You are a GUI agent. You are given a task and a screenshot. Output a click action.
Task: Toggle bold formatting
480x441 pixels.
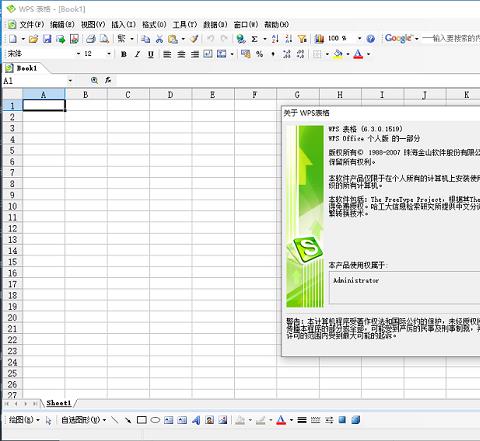point(124,54)
